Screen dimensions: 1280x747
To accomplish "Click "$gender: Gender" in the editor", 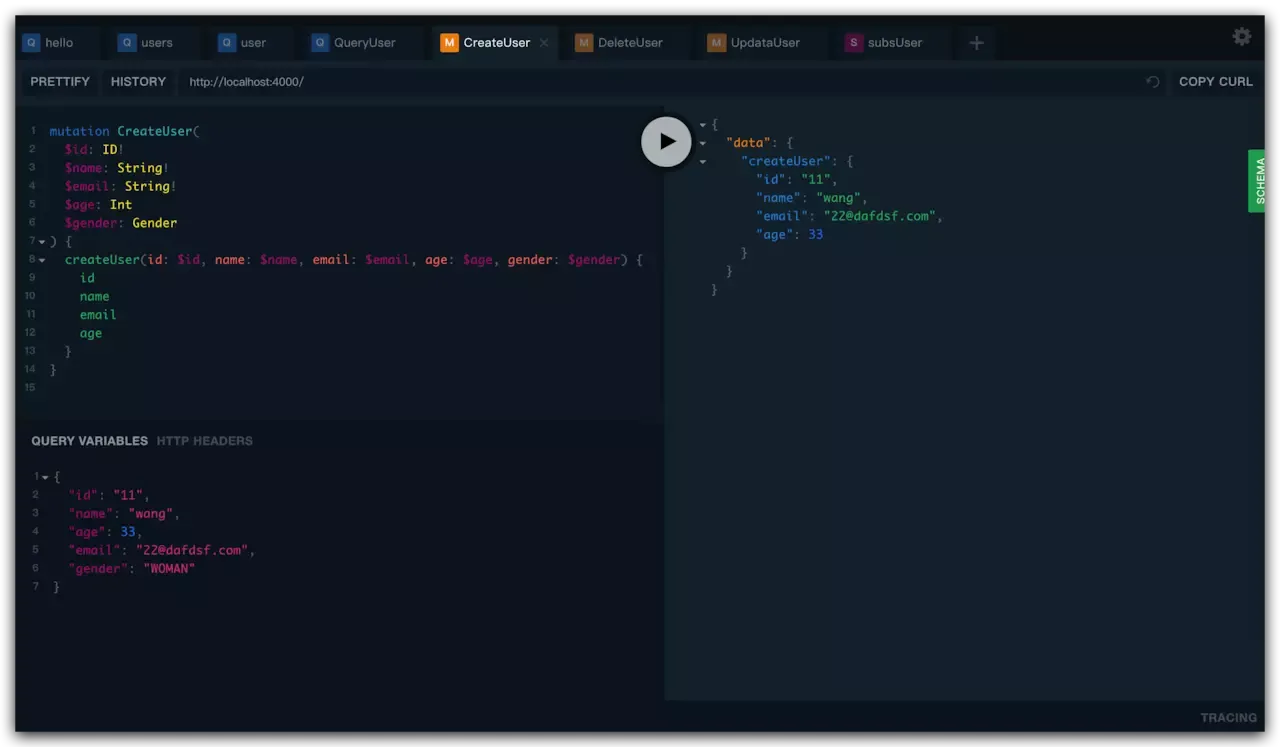I will [x=121, y=223].
